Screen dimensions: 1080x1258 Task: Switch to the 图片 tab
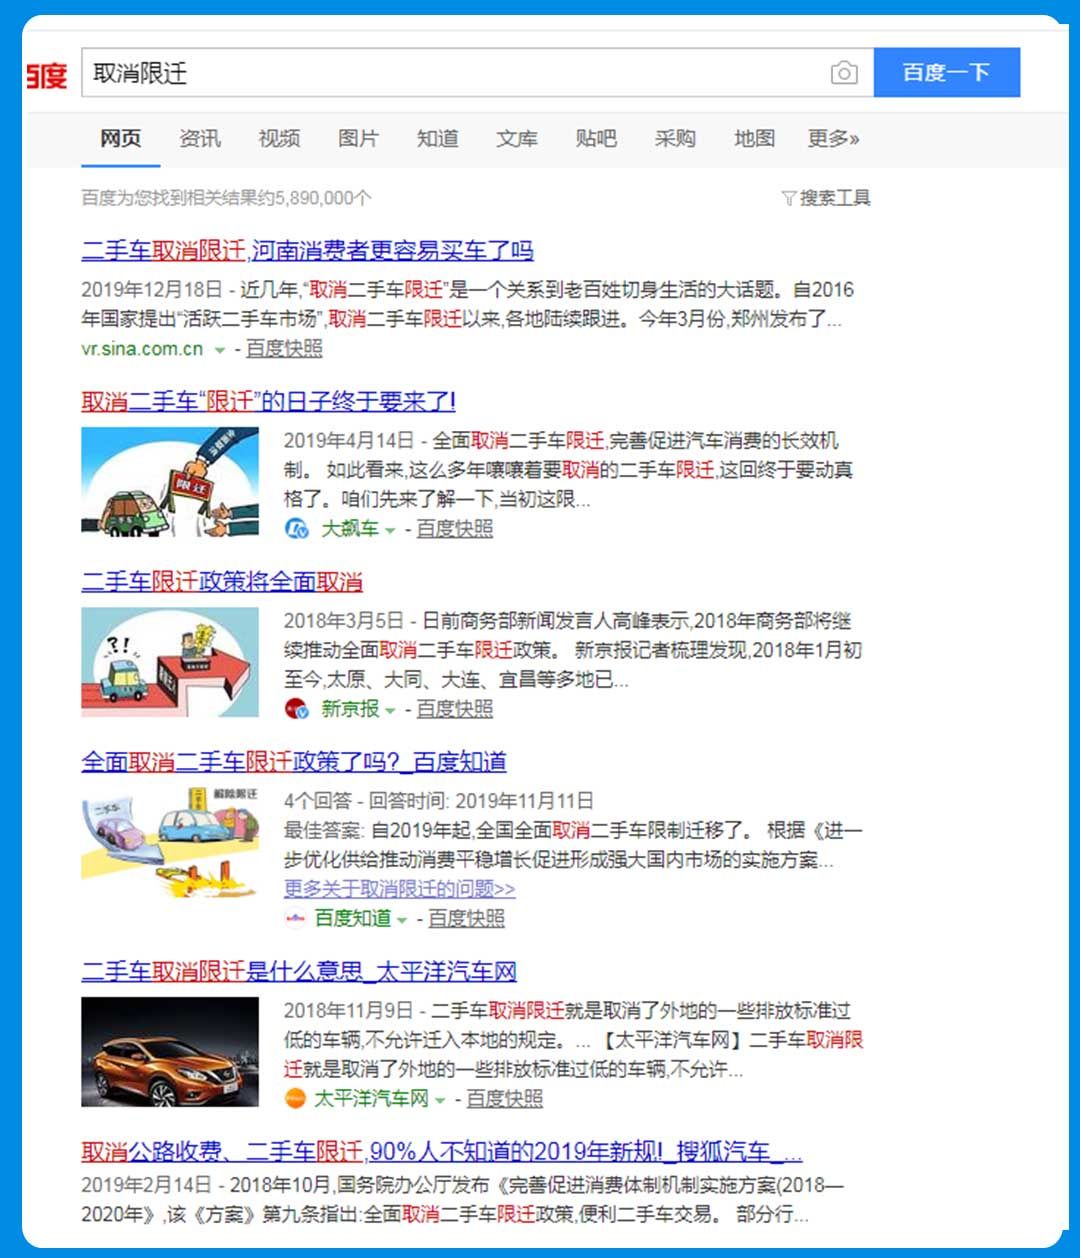(x=358, y=139)
